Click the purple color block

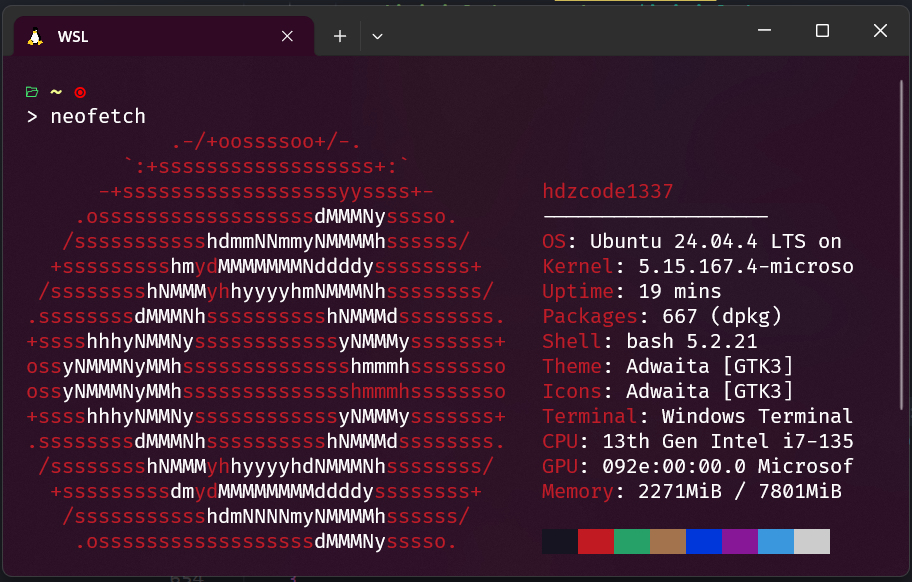tap(740, 541)
